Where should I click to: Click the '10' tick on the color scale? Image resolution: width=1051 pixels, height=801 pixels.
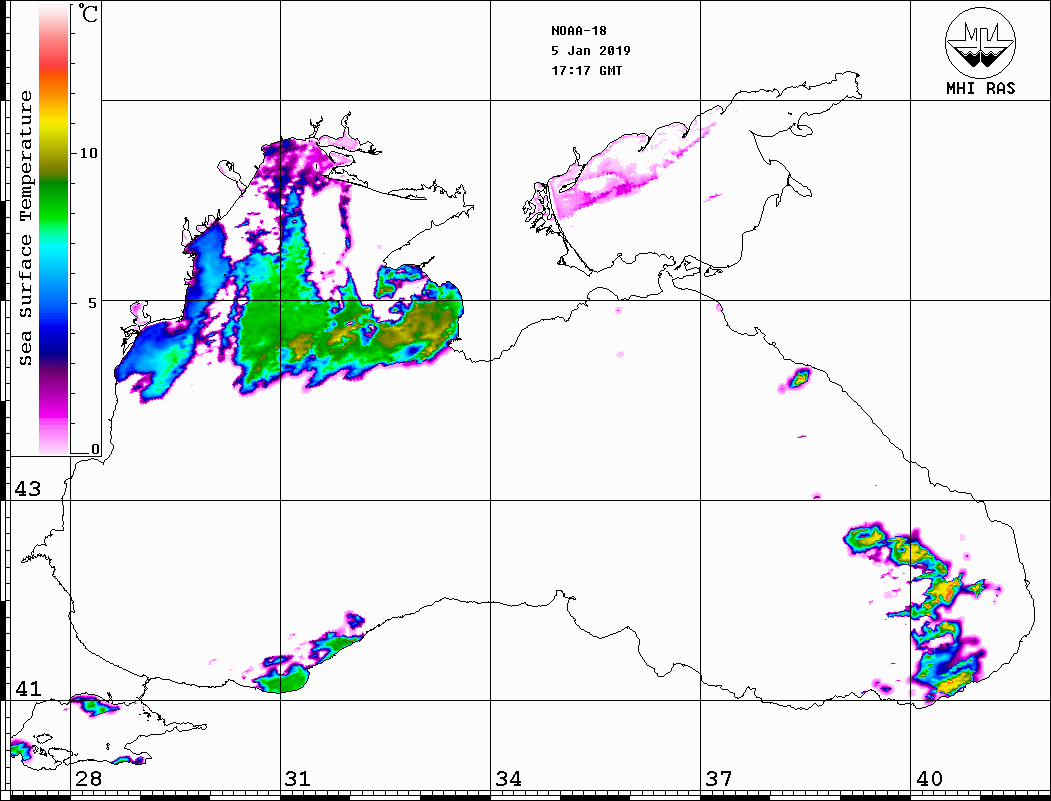88,153
